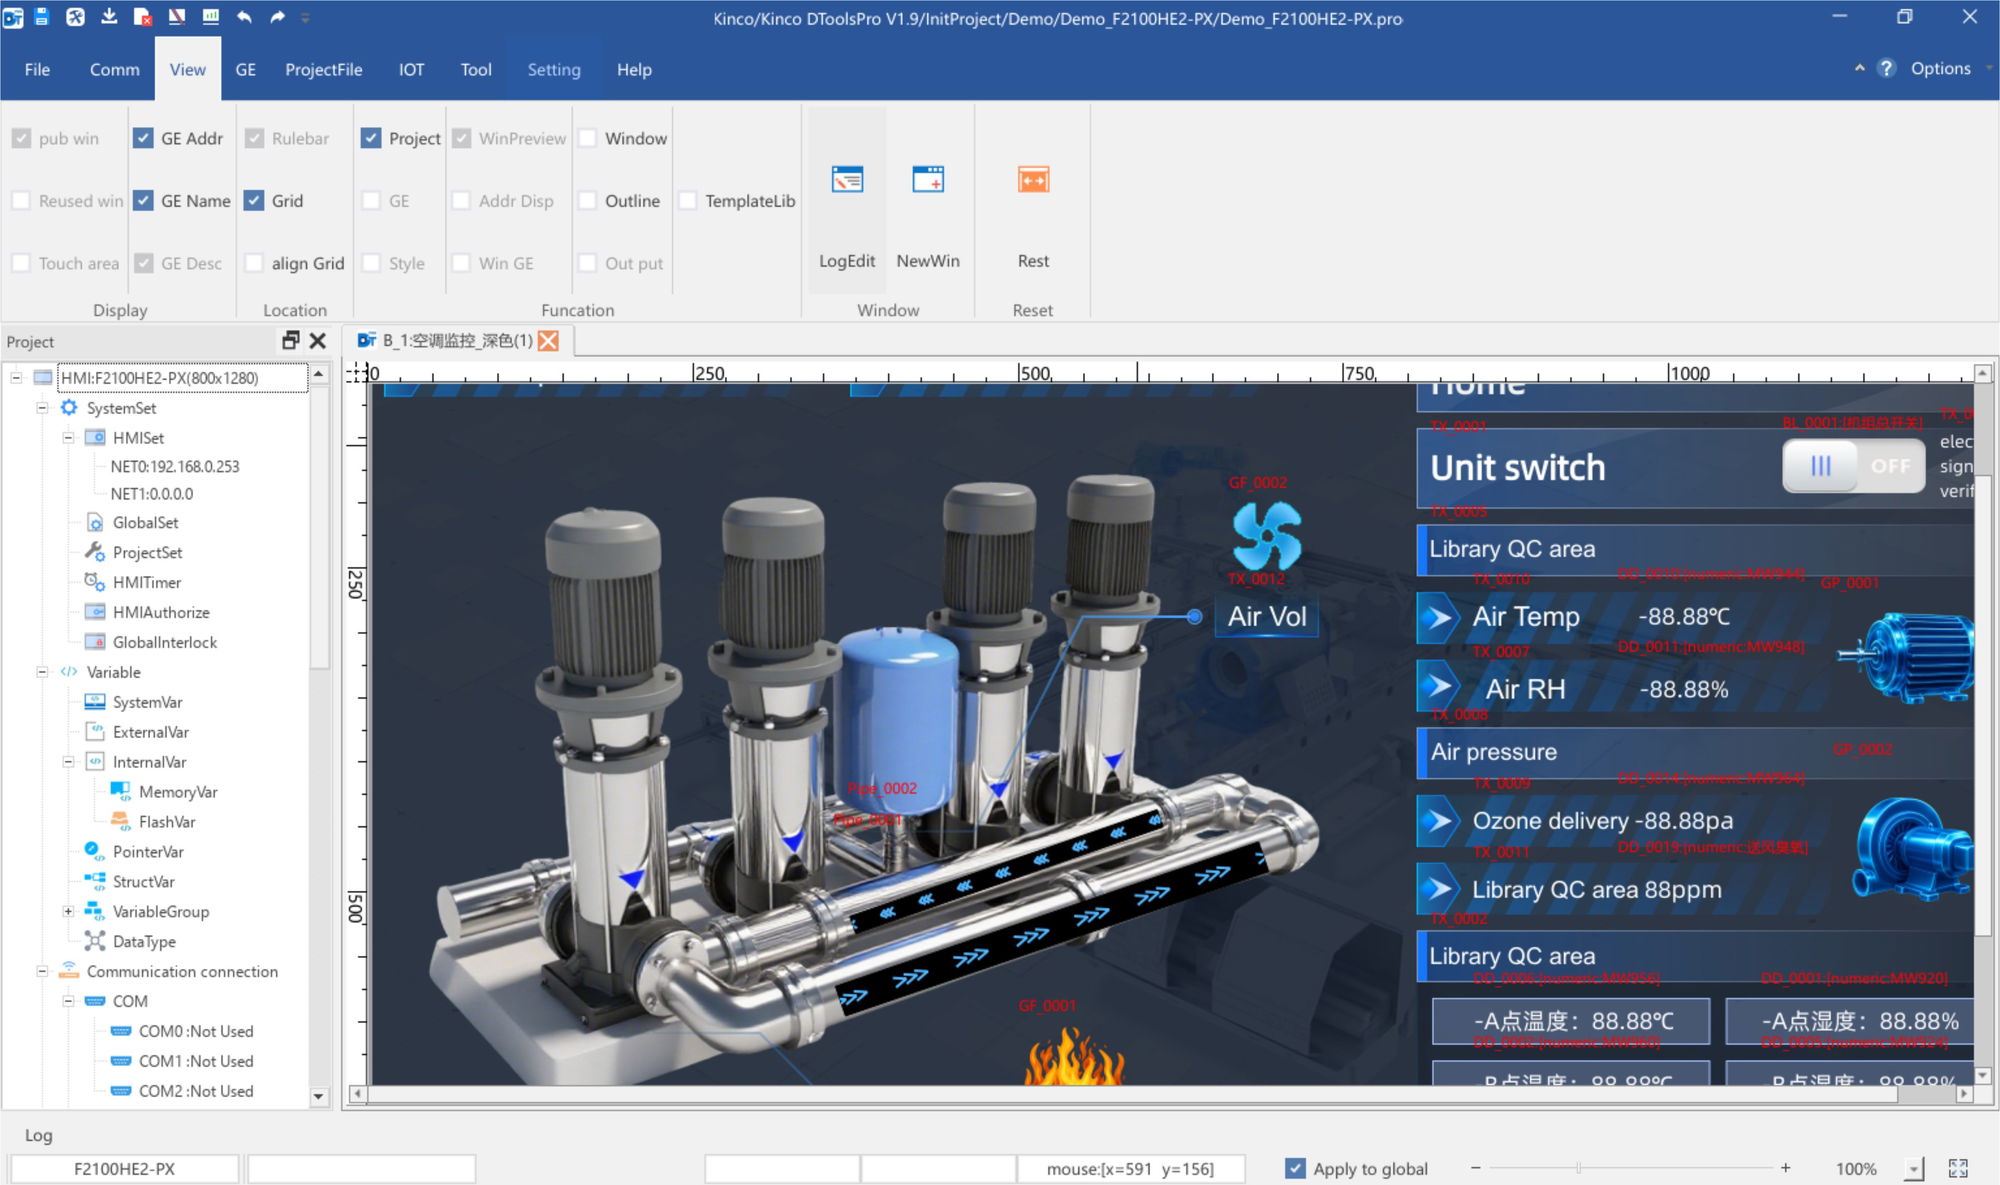The height and width of the screenshot is (1185, 2000).
Task: Select the COM0 :Not Used entry
Action: (x=190, y=1031)
